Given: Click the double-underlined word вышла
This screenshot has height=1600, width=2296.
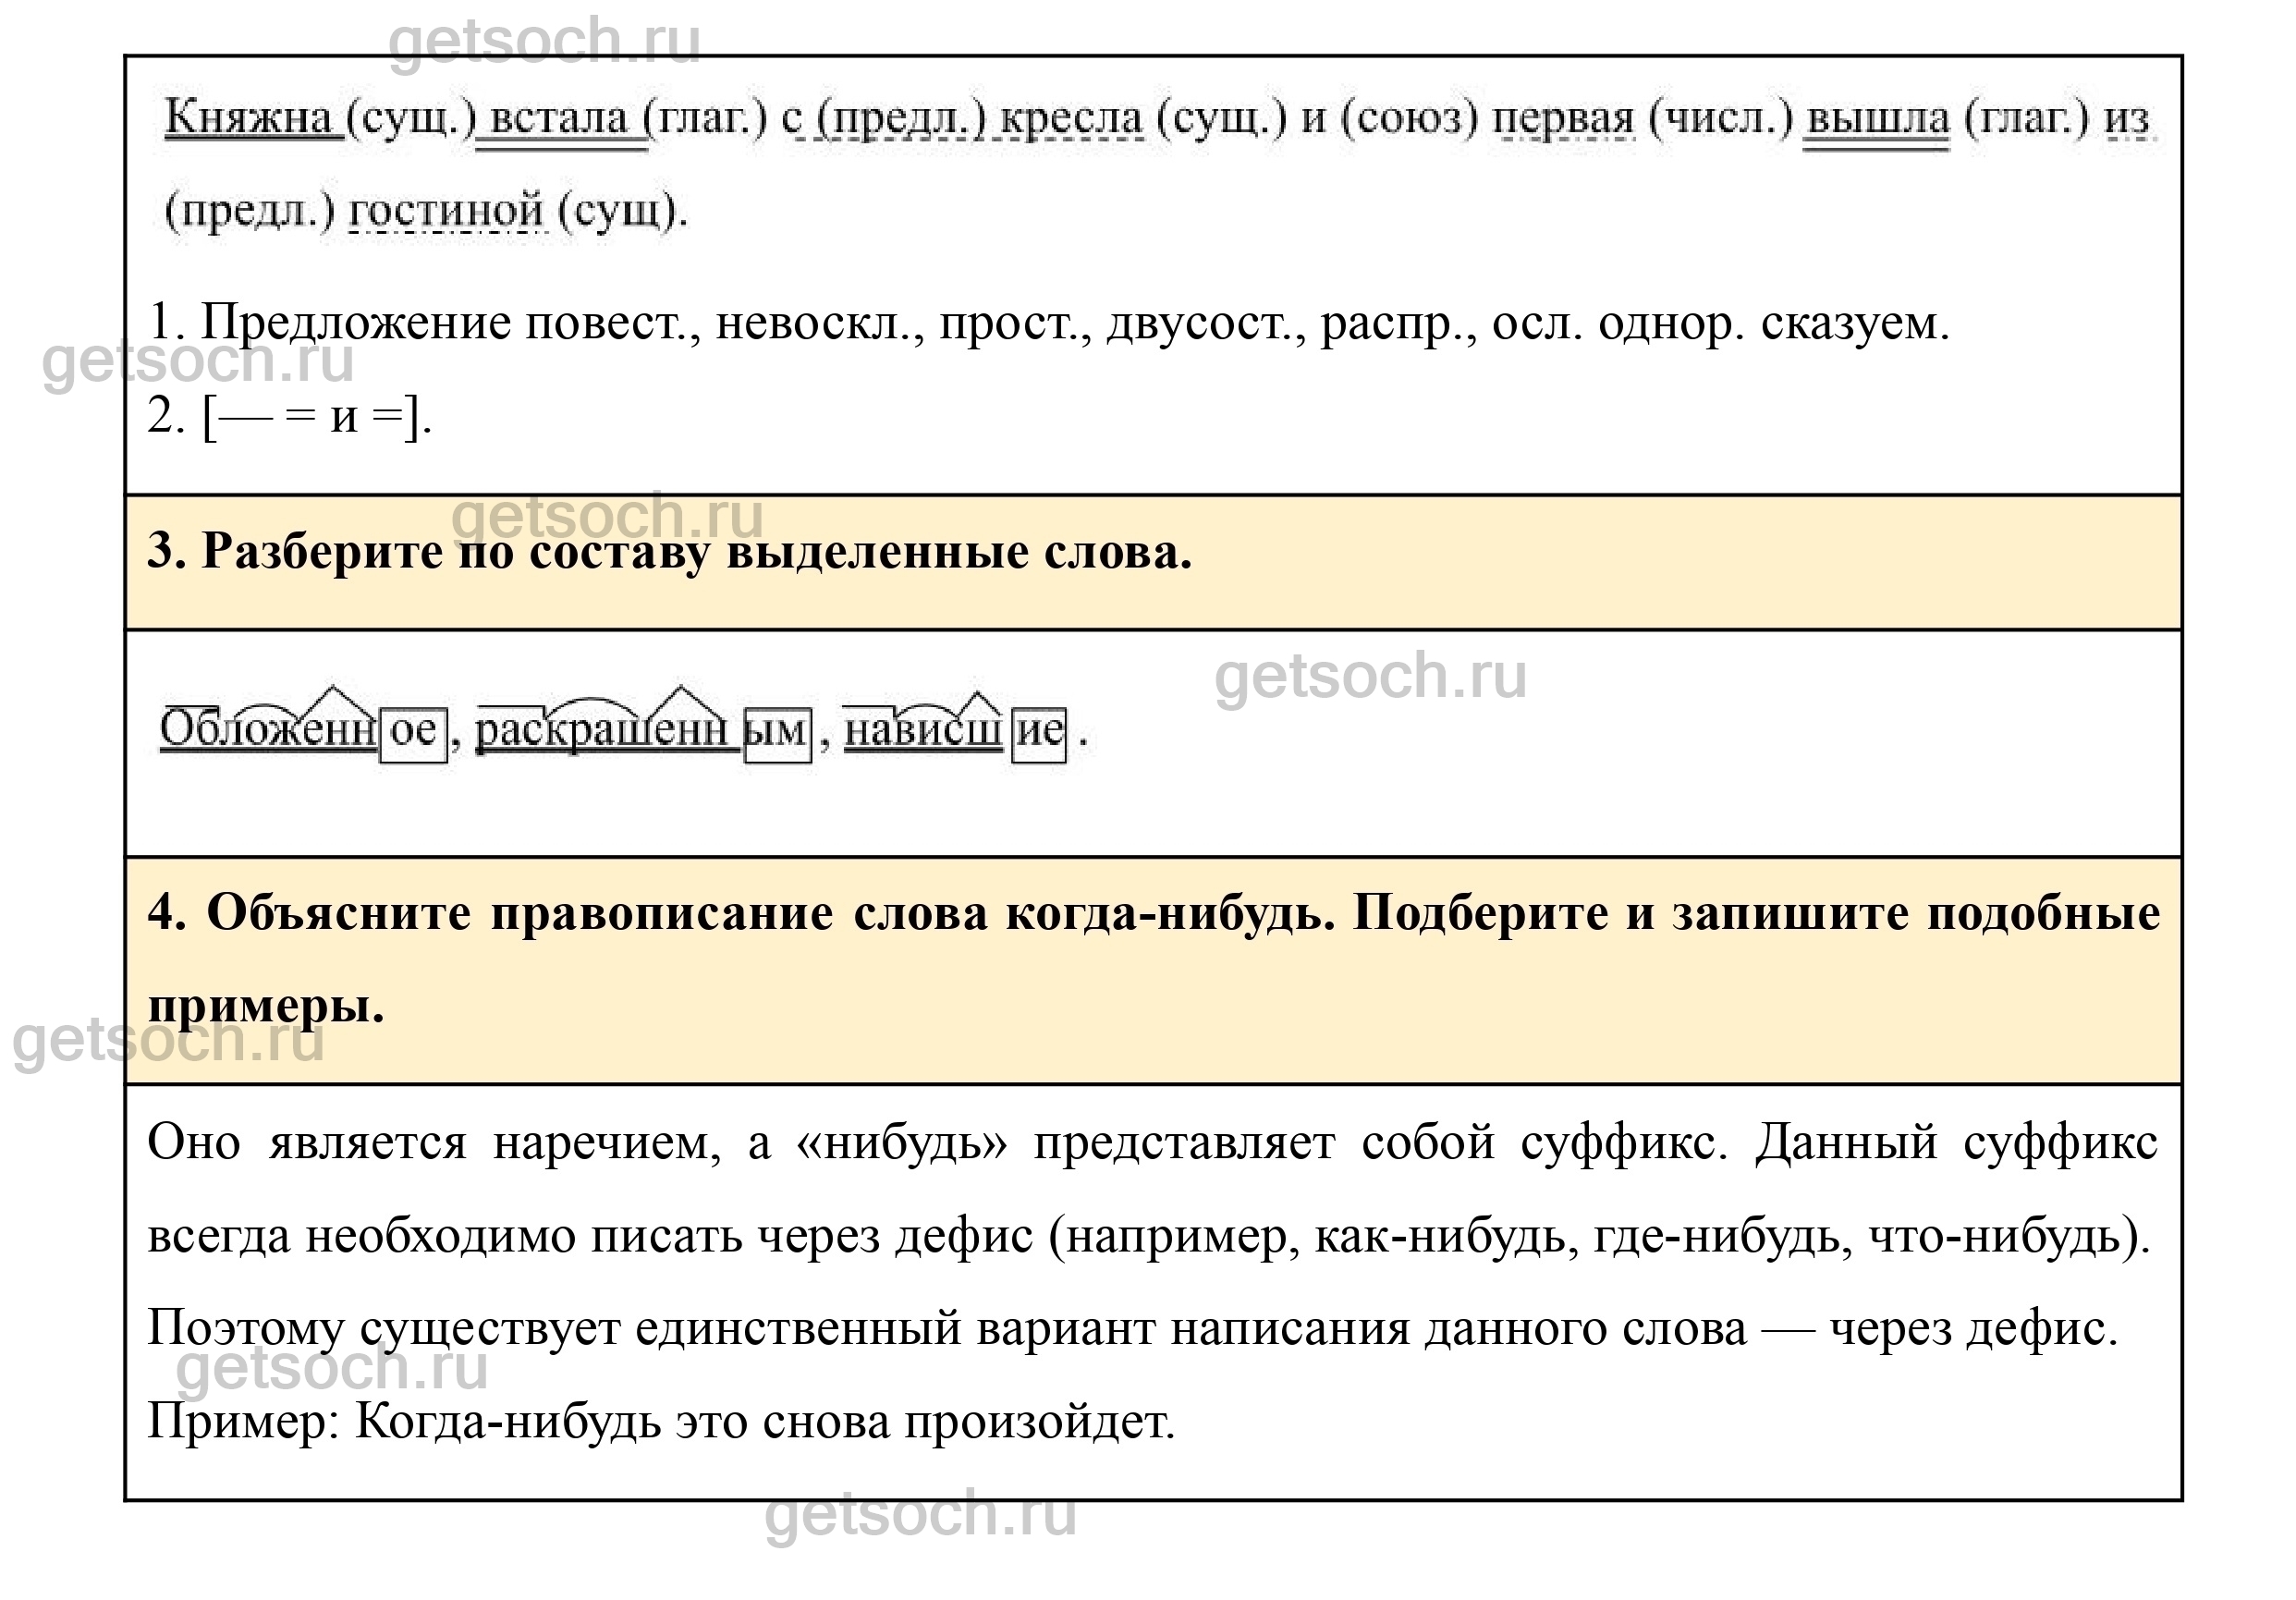Looking at the screenshot, I should tap(1876, 118).
